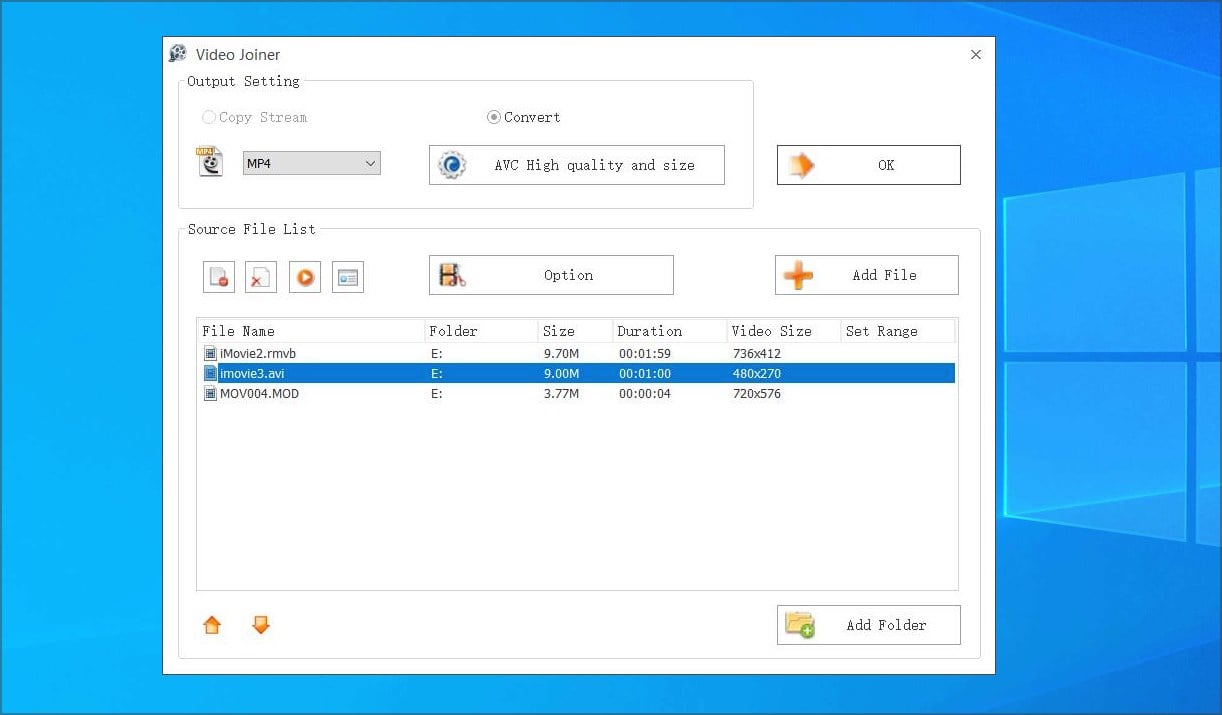Click the MP4 format film icon

[x=209, y=162]
